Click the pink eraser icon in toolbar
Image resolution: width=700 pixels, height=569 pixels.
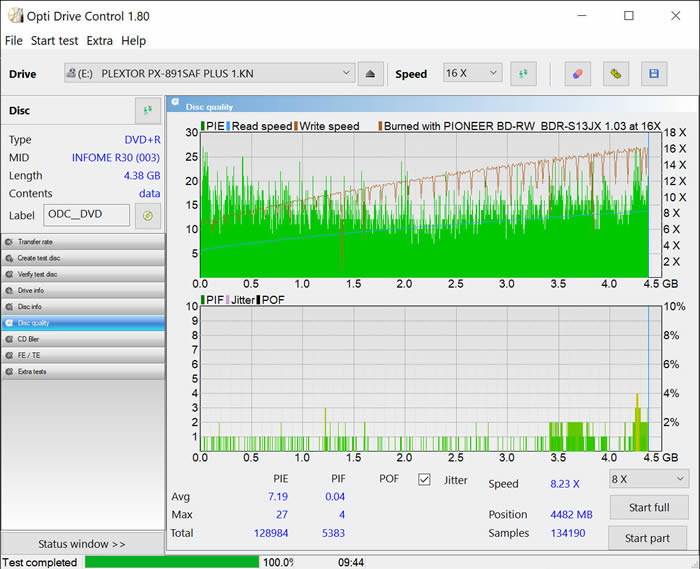click(x=577, y=73)
